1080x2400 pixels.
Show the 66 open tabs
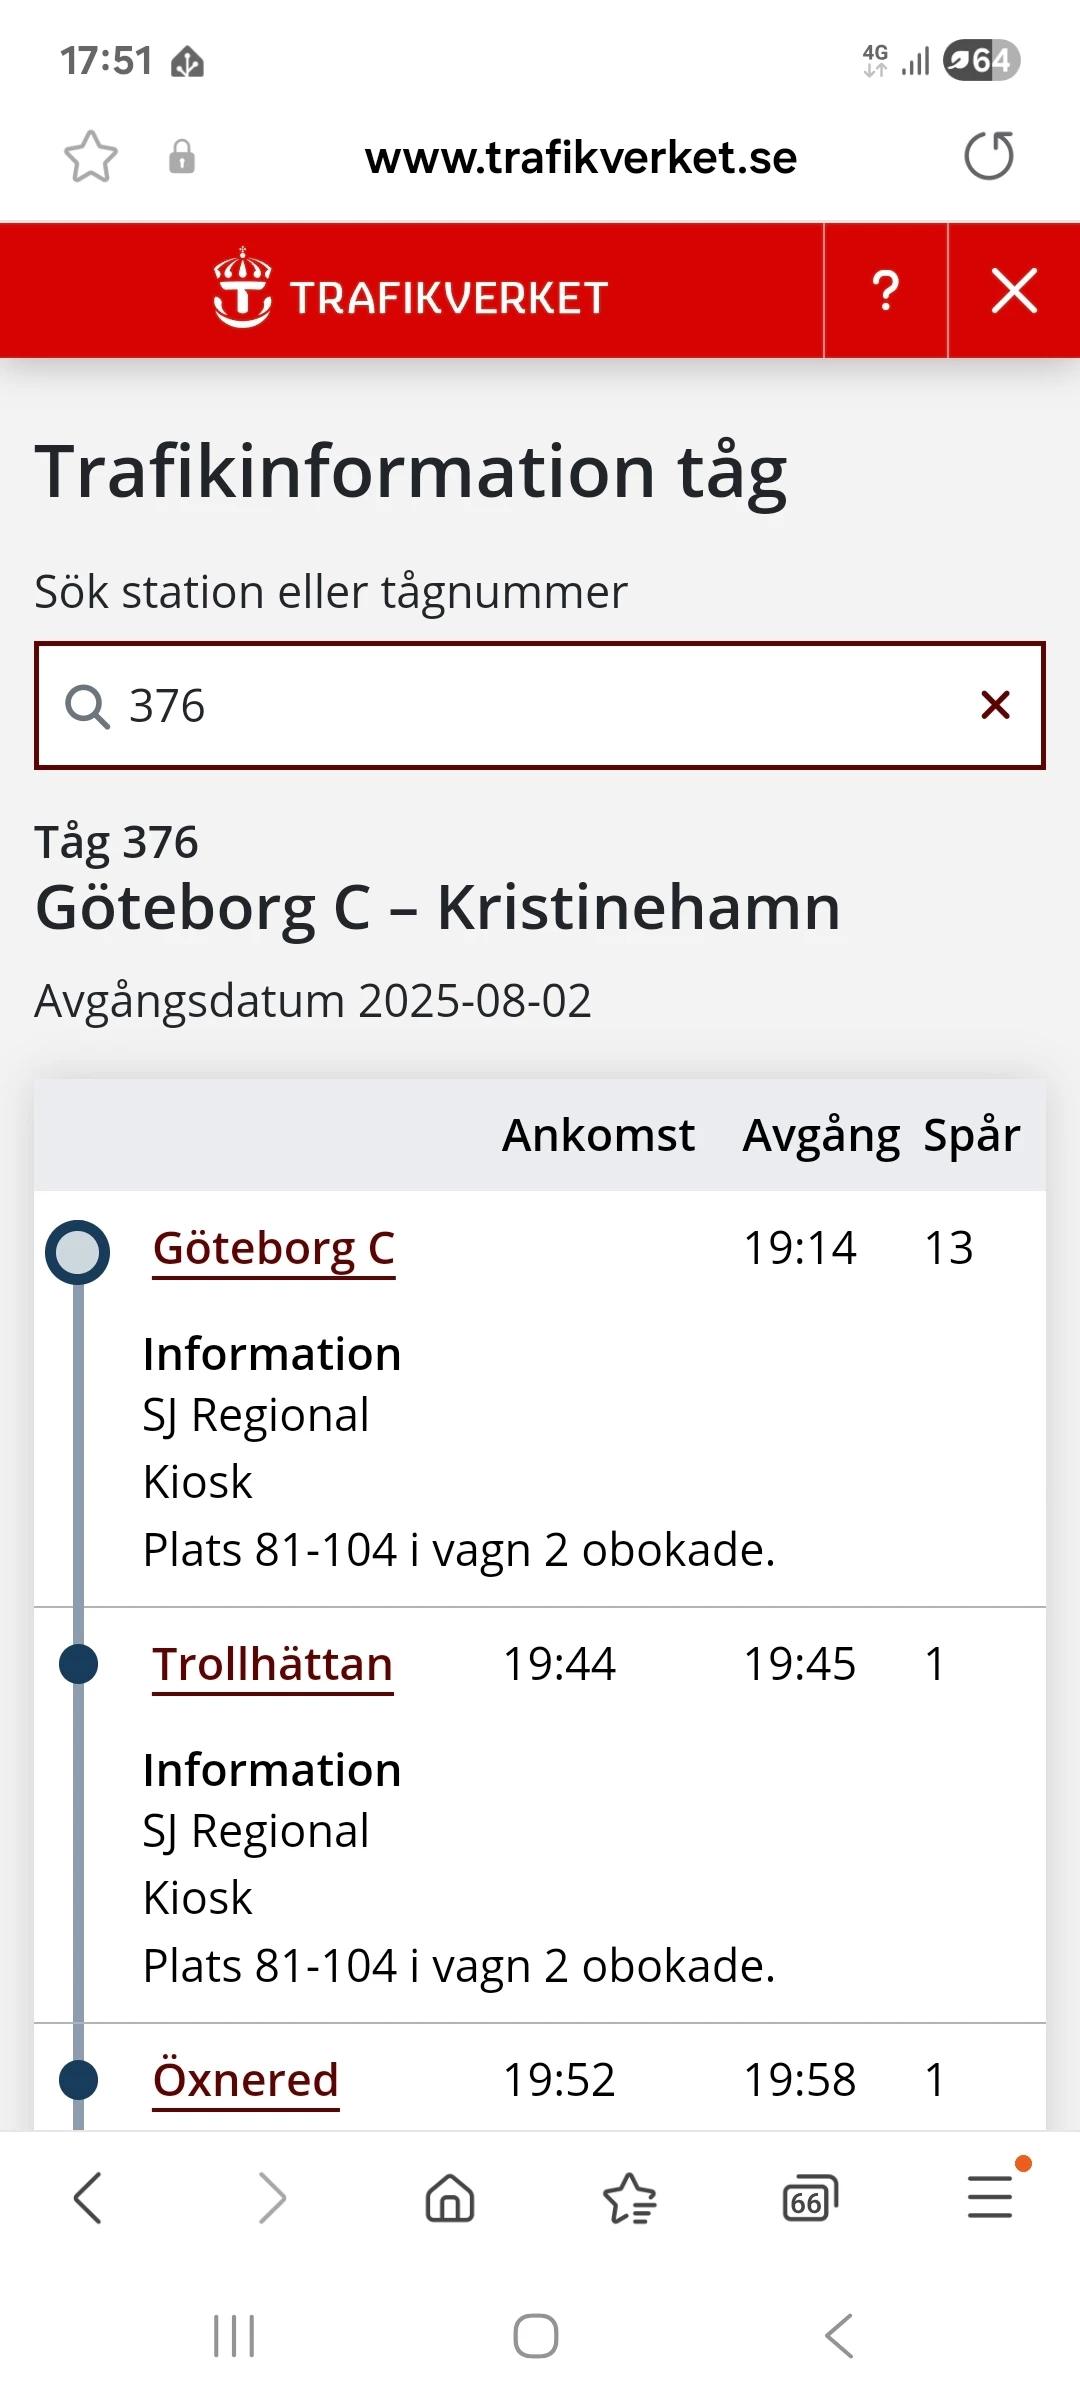coord(809,2198)
